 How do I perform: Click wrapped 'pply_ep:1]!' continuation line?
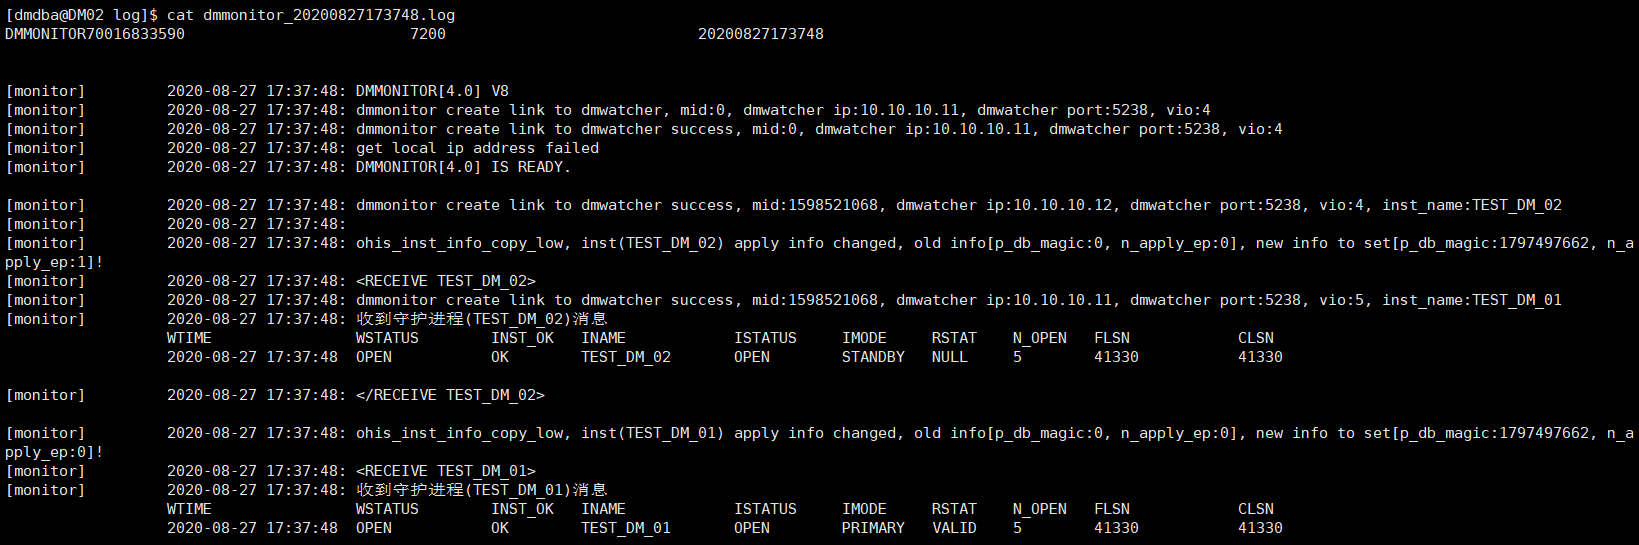tap(54, 262)
